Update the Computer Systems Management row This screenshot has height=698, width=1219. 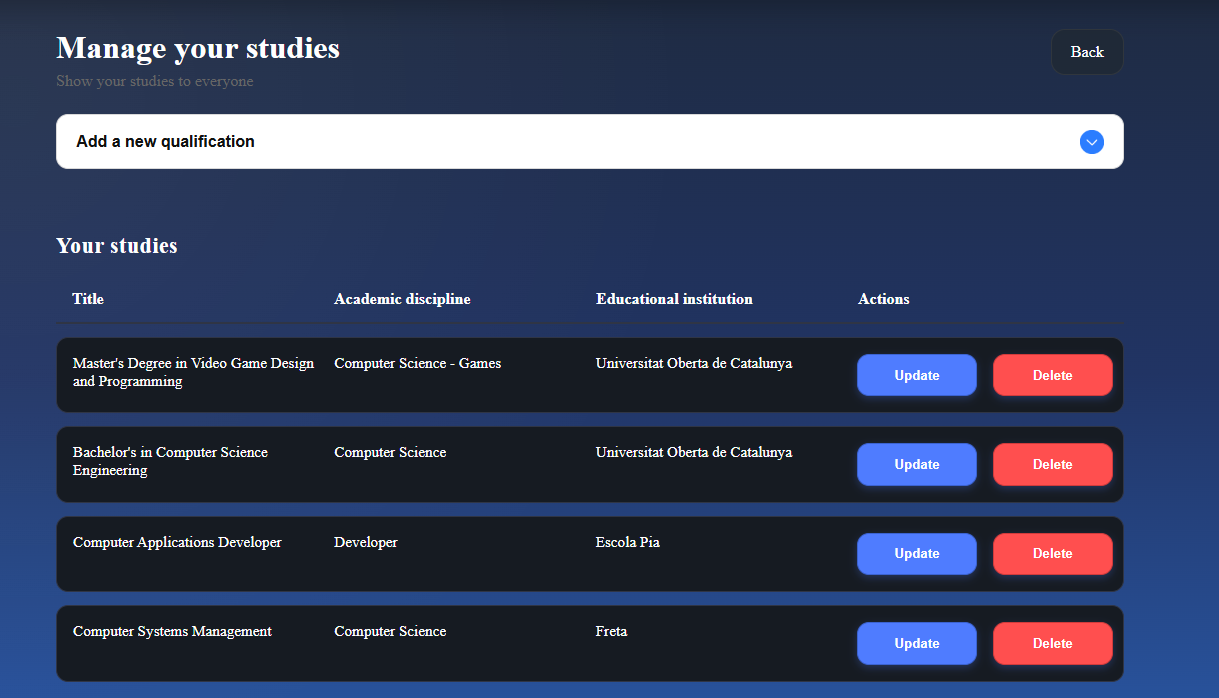pos(917,643)
